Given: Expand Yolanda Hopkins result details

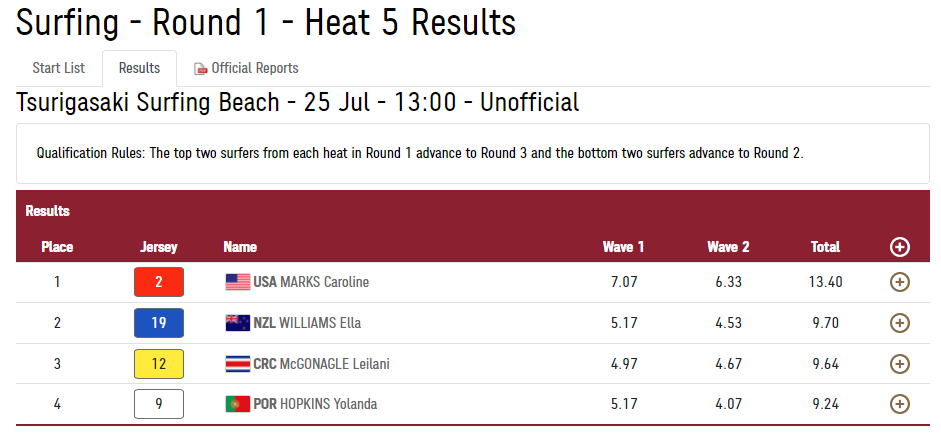Looking at the screenshot, I should pyautogui.click(x=899, y=404).
